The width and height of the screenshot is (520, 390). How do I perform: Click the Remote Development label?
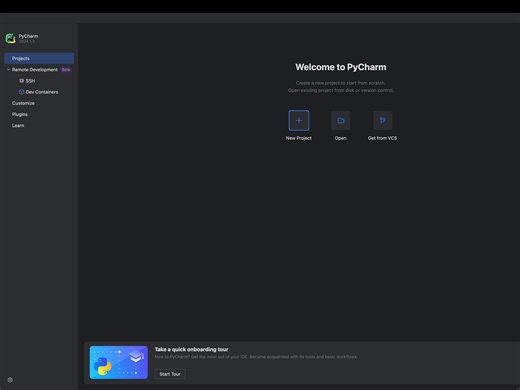pos(35,70)
